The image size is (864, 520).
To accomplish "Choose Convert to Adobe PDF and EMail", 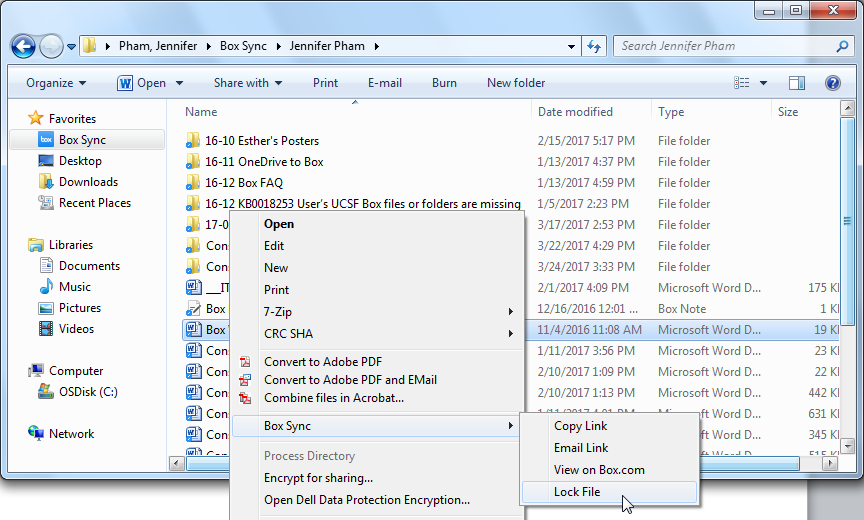I will pos(350,380).
